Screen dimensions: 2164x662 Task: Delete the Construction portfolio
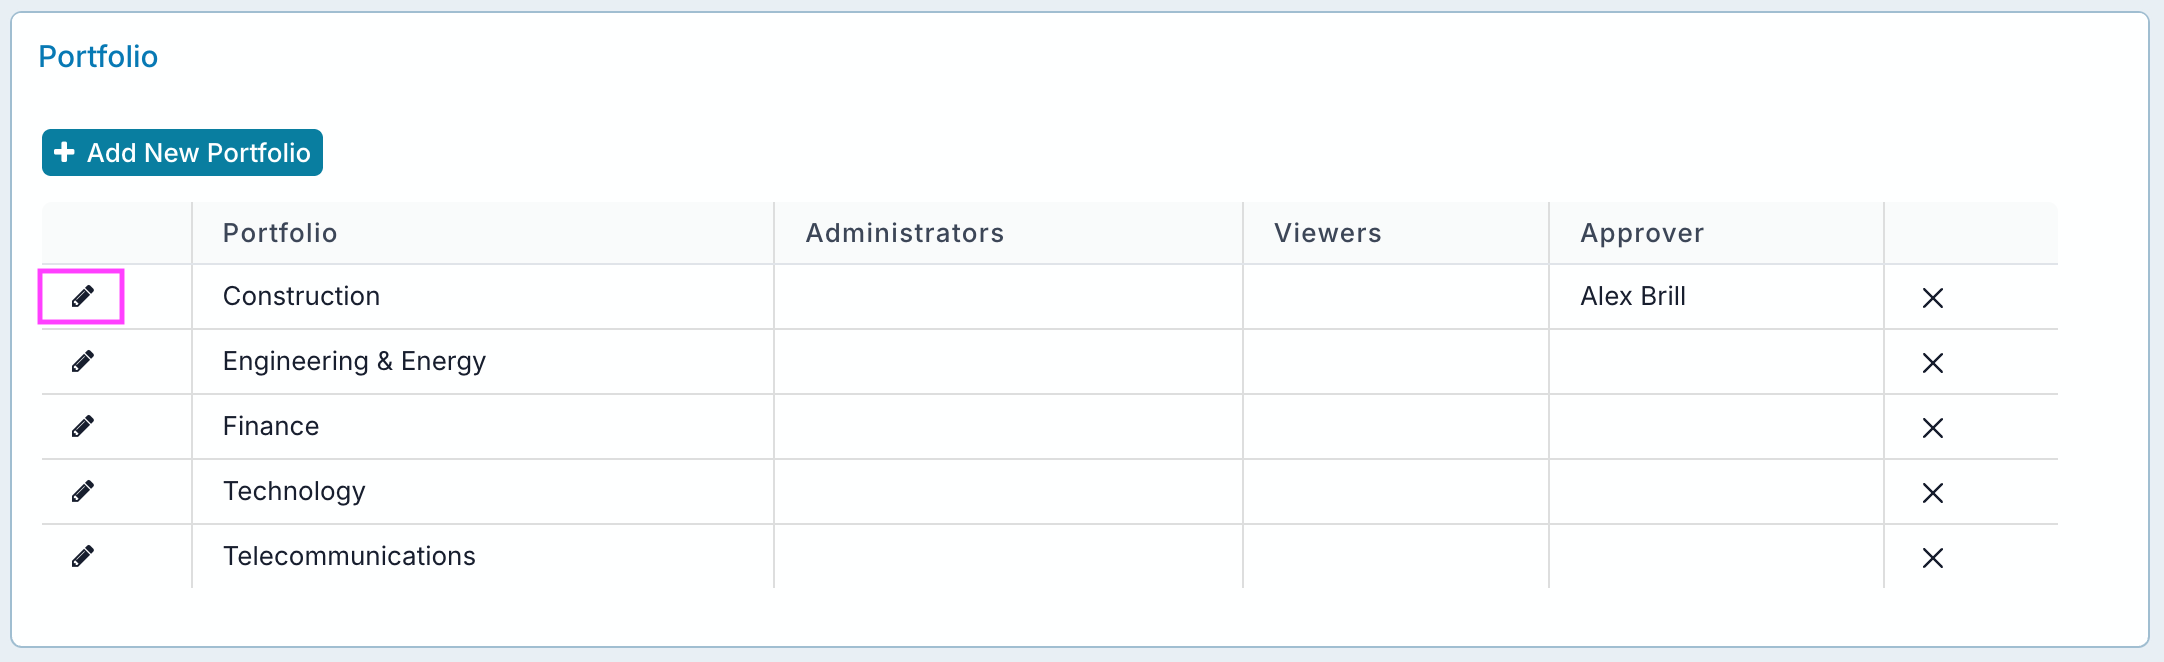[1932, 298]
